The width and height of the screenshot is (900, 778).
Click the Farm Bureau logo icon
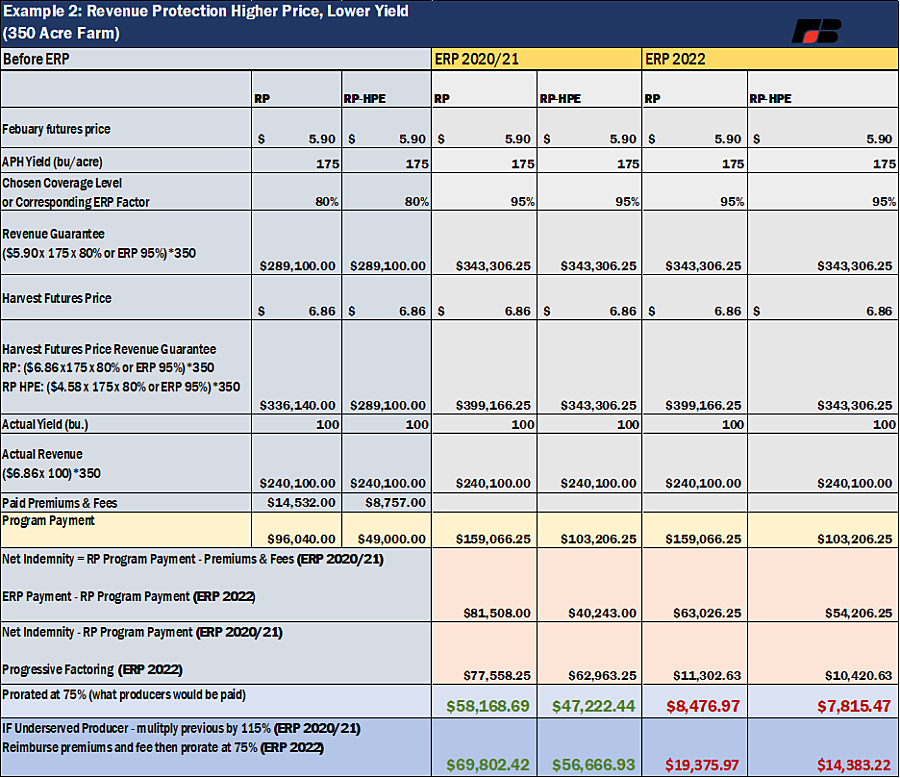(817, 31)
